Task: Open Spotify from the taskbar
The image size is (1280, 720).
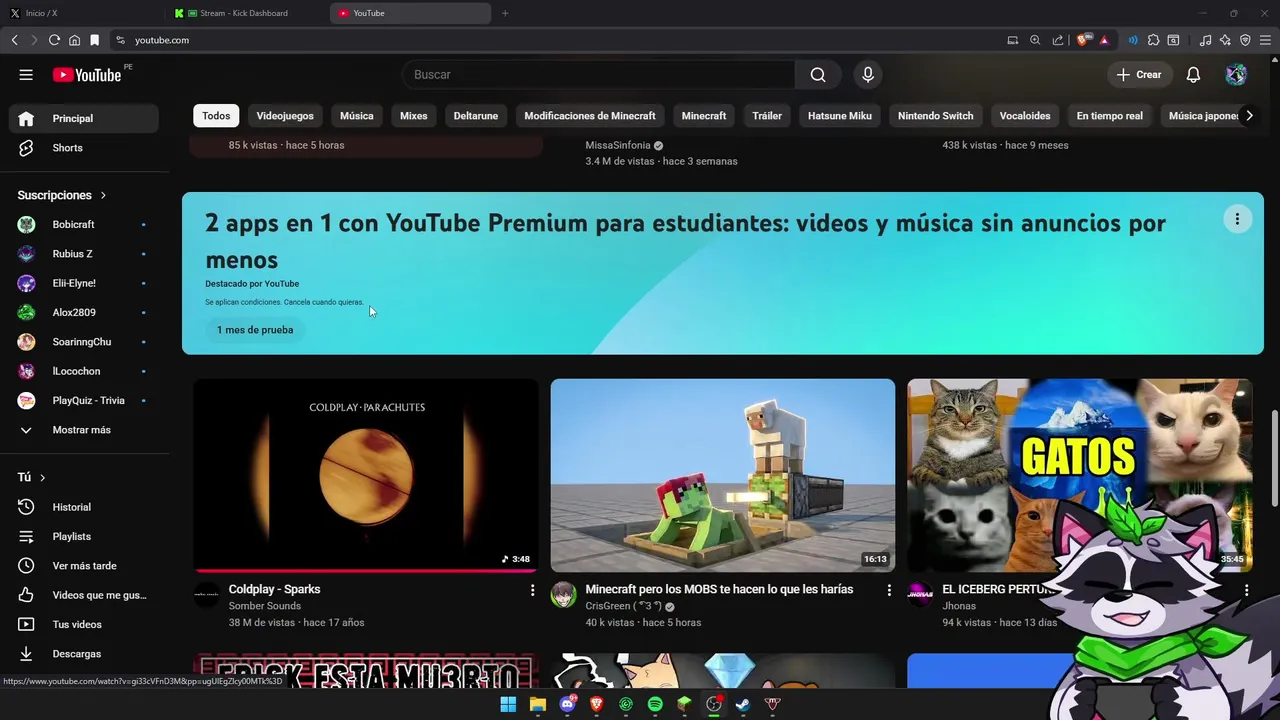Action: pos(655,704)
